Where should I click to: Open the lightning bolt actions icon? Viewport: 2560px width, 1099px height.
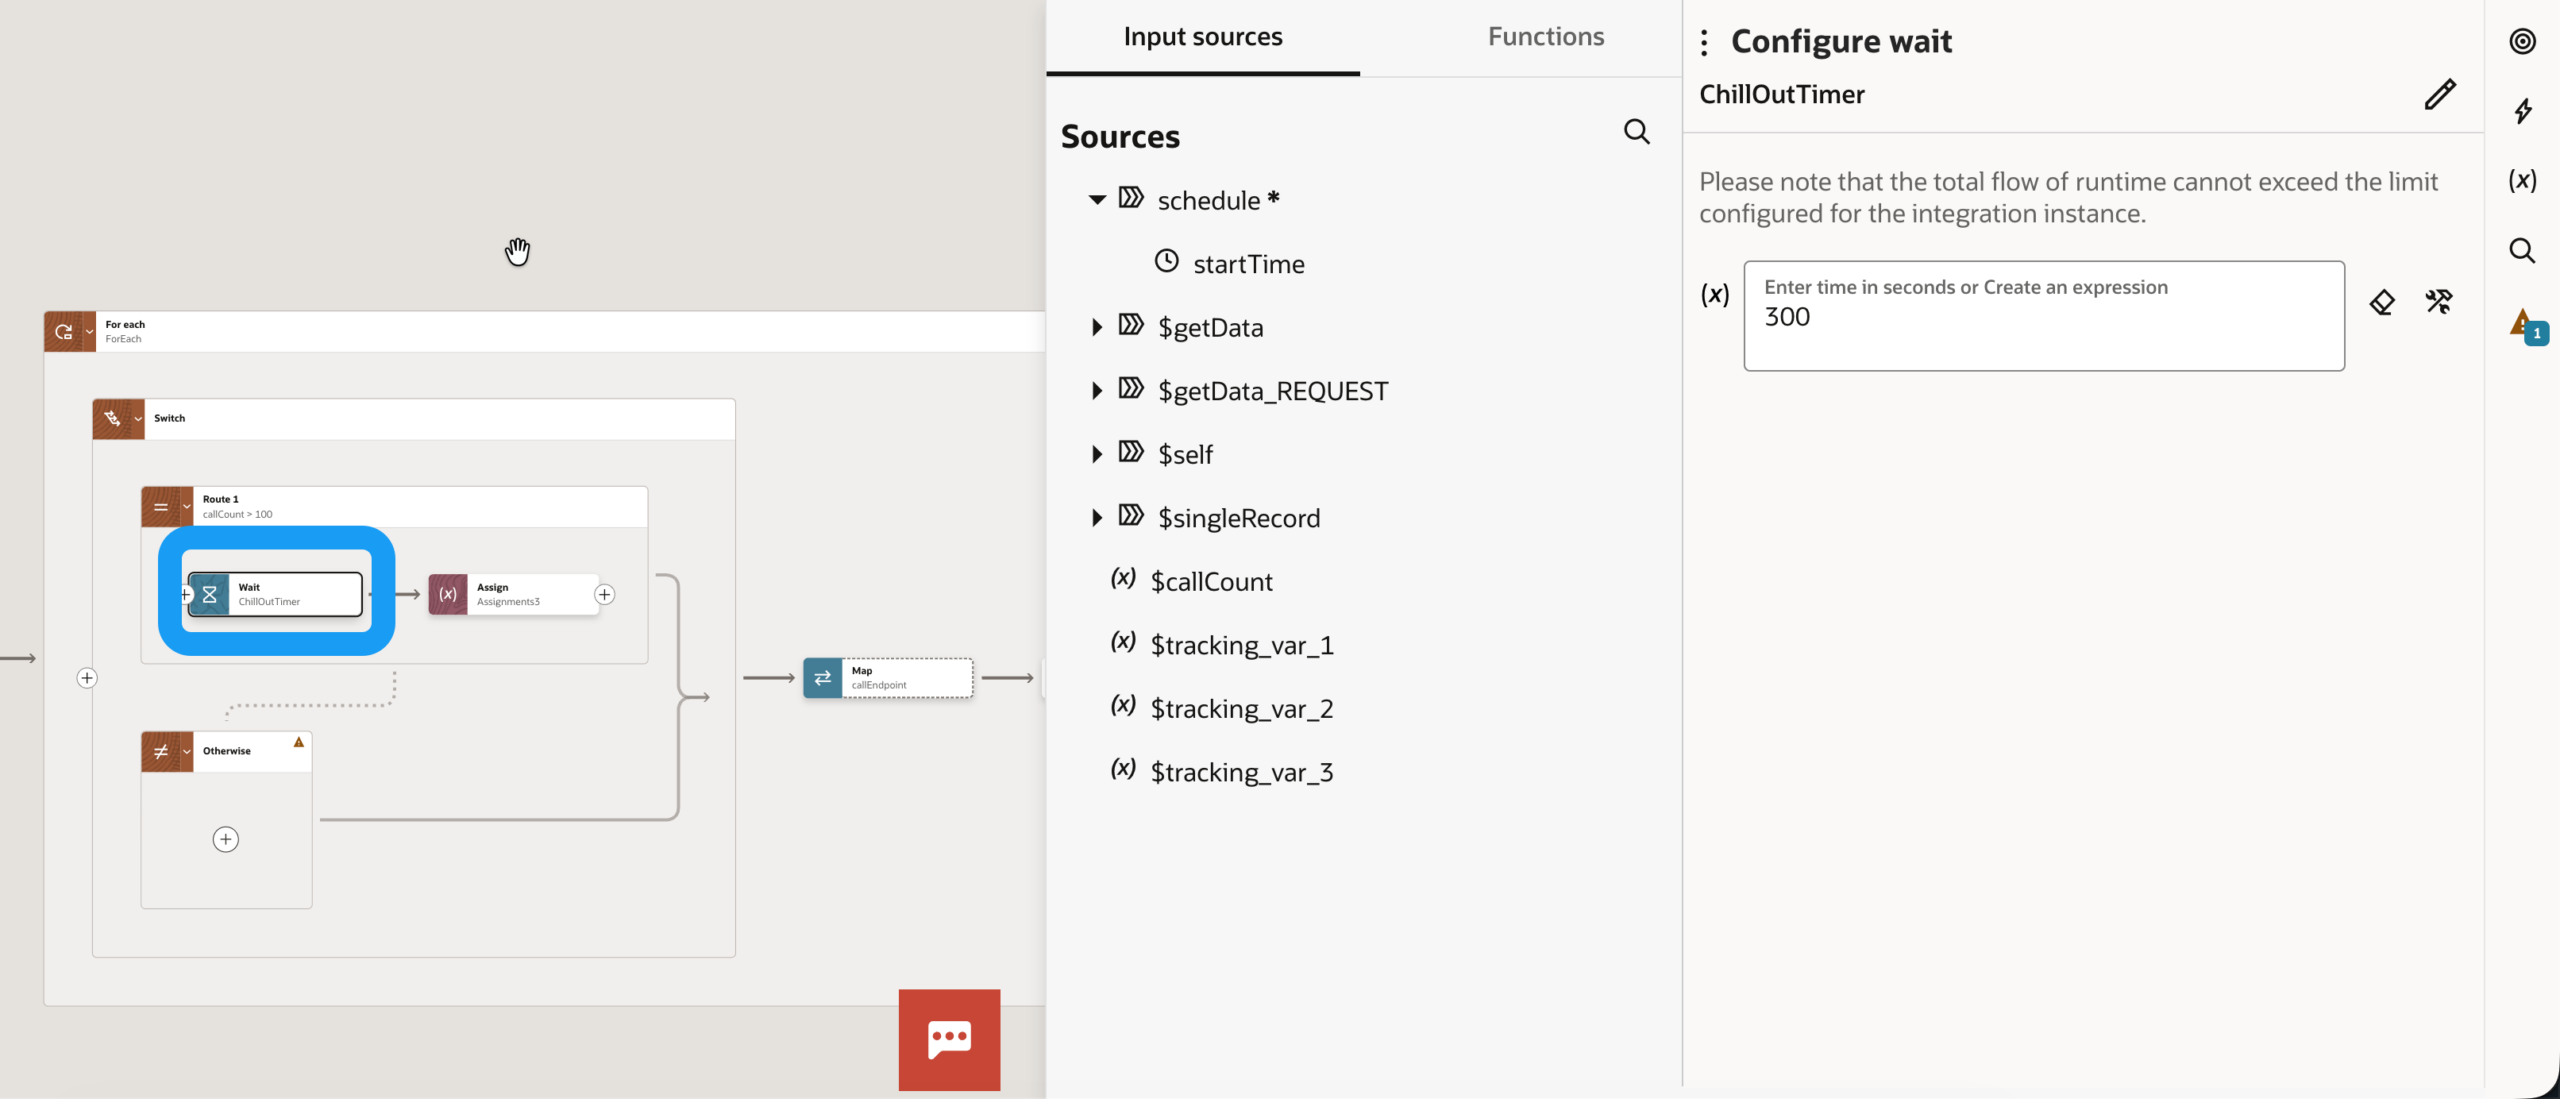point(2523,111)
